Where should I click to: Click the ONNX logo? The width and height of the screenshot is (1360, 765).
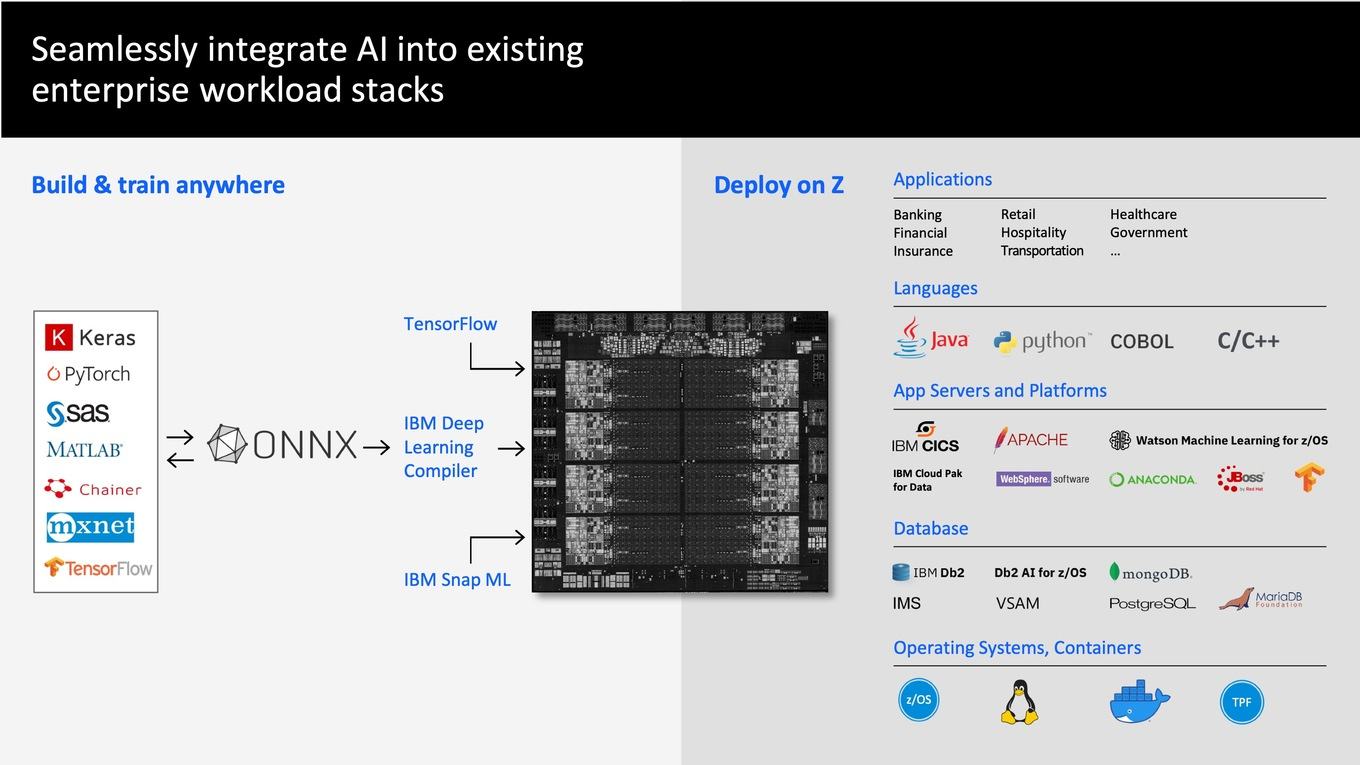282,446
